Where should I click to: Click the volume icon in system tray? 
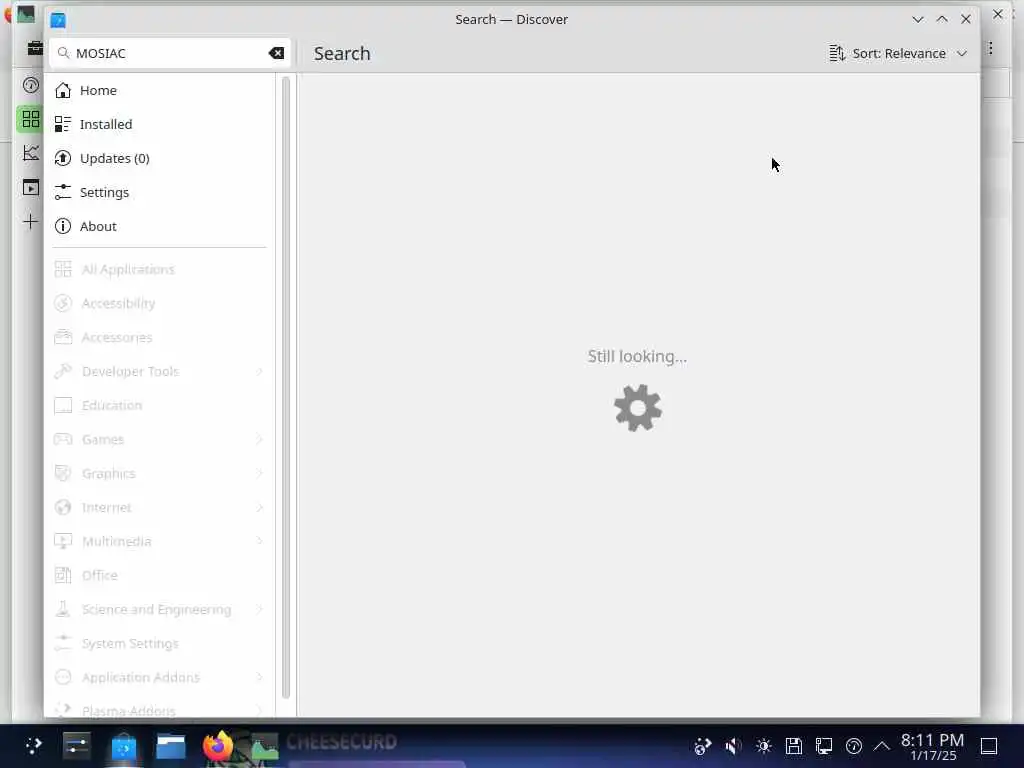[733, 746]
